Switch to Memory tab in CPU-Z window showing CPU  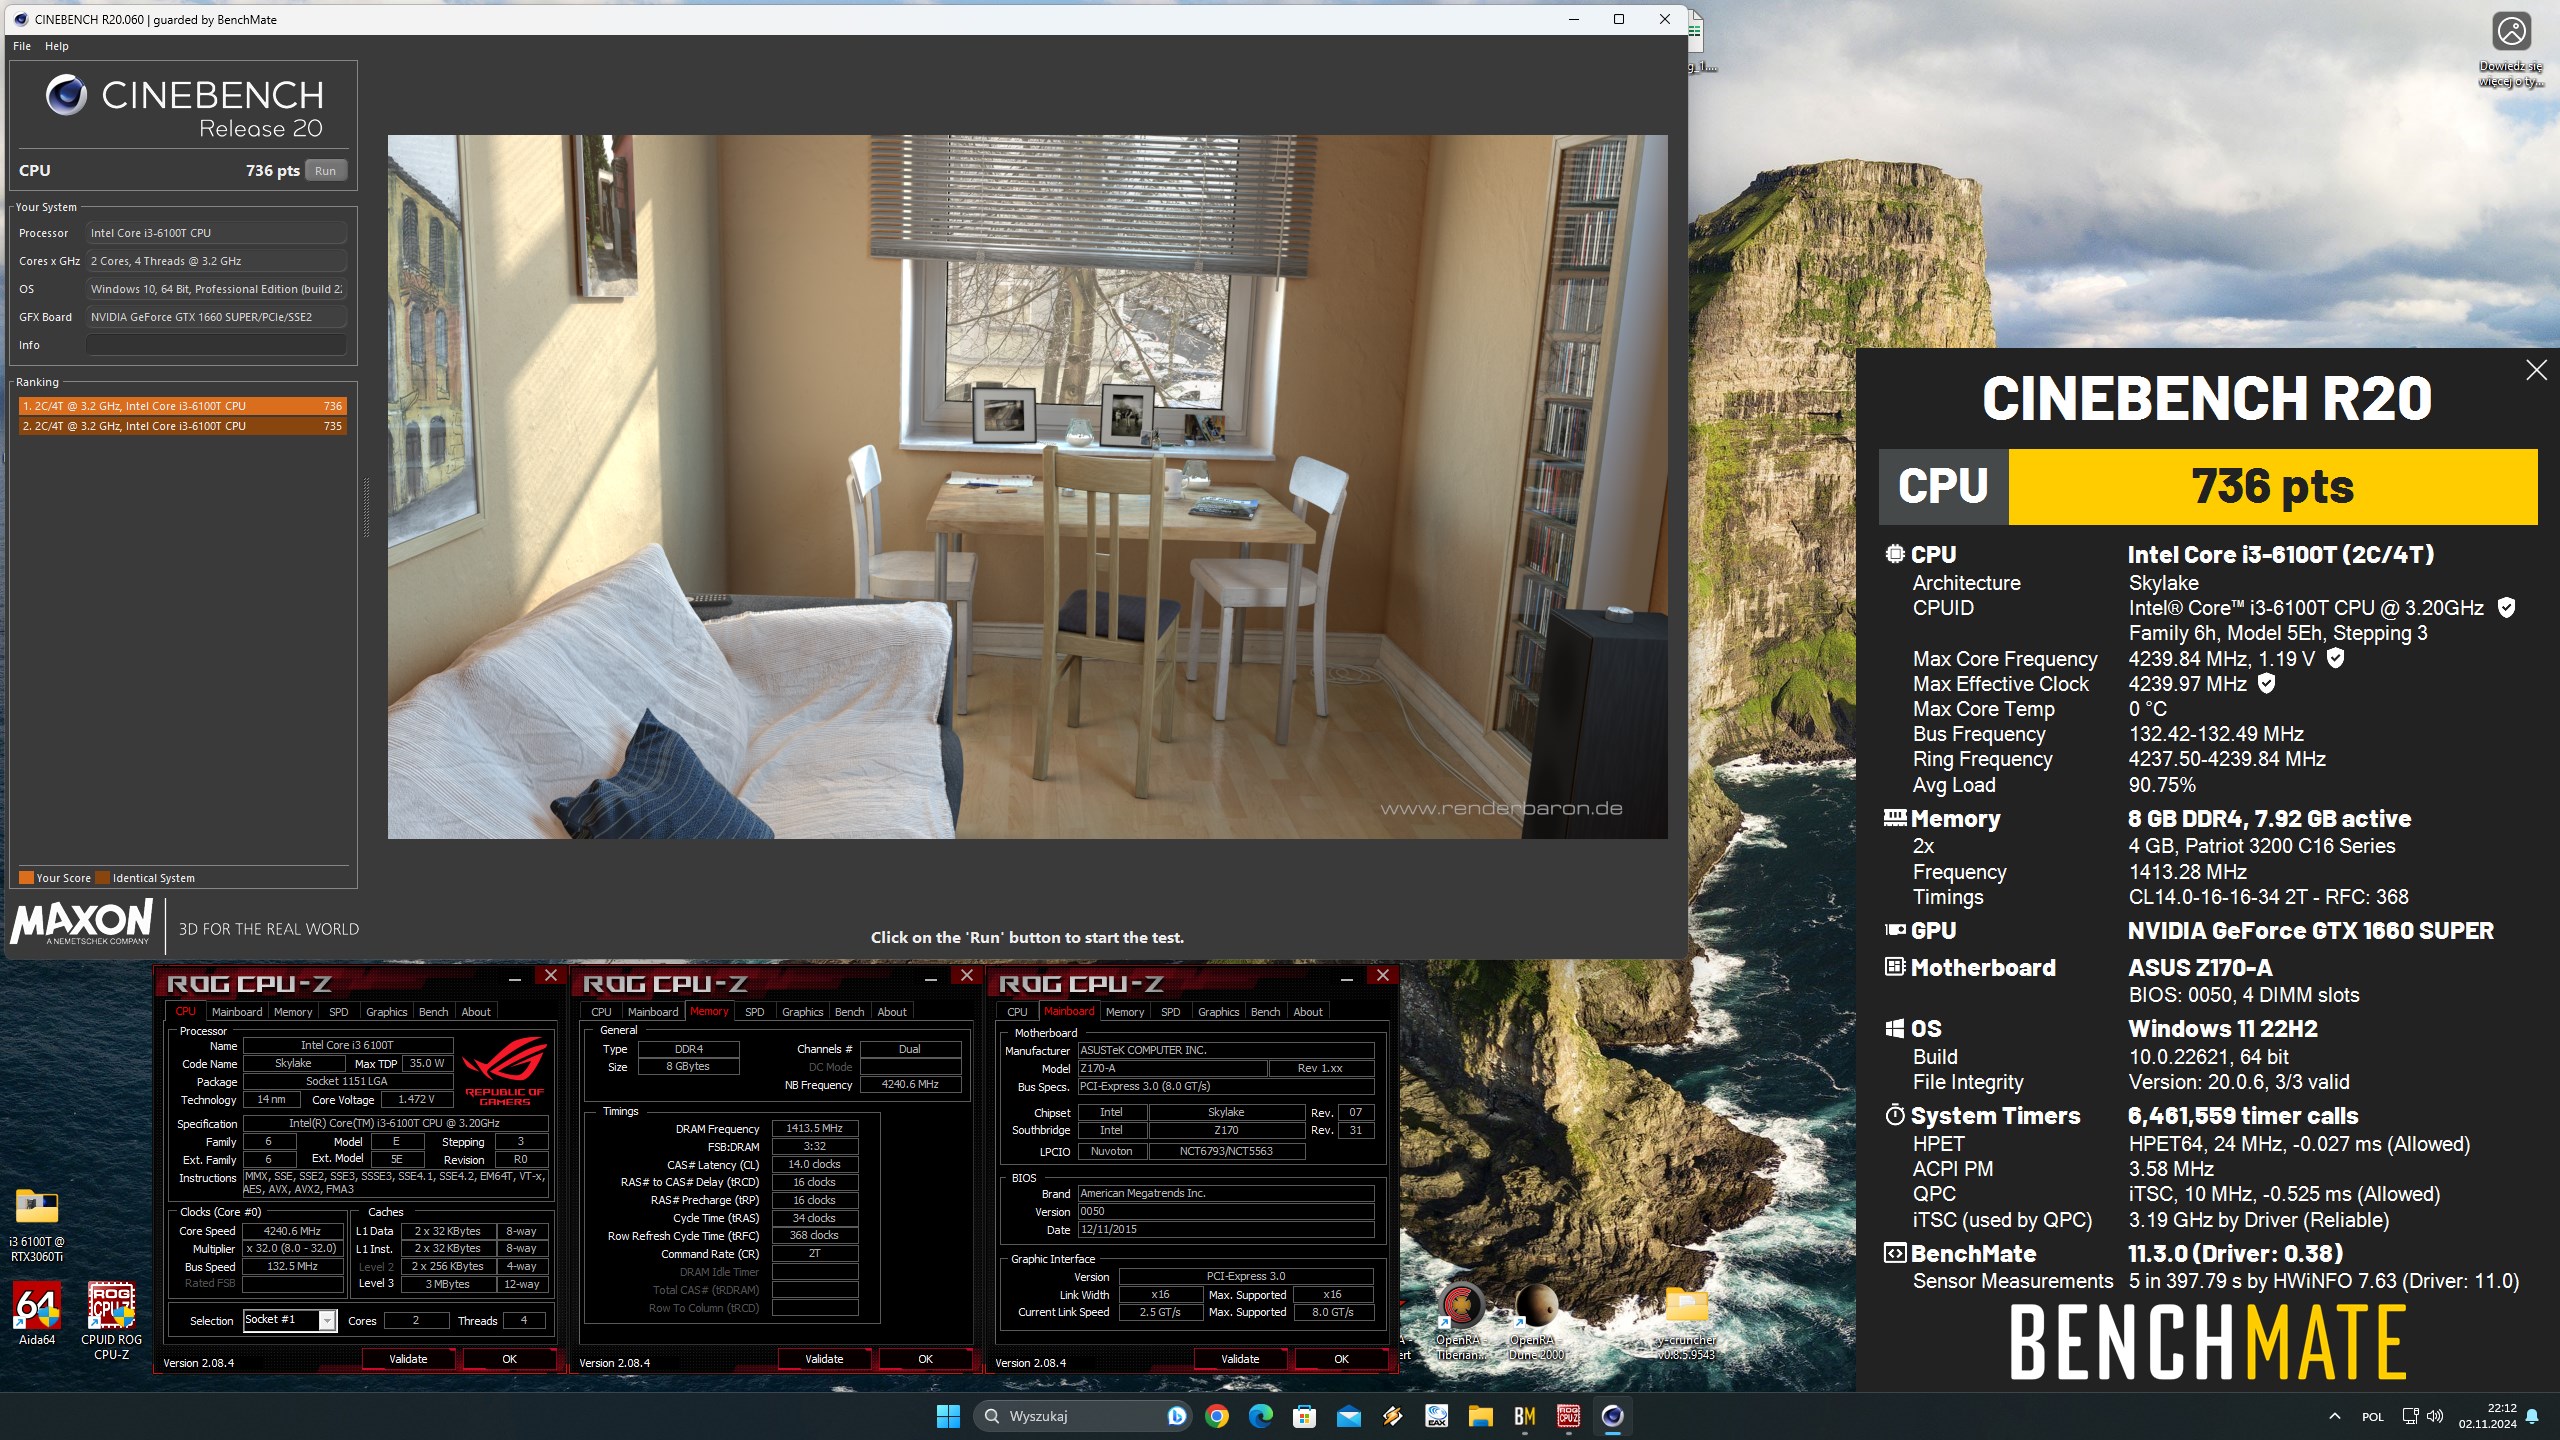[293, 1012]
